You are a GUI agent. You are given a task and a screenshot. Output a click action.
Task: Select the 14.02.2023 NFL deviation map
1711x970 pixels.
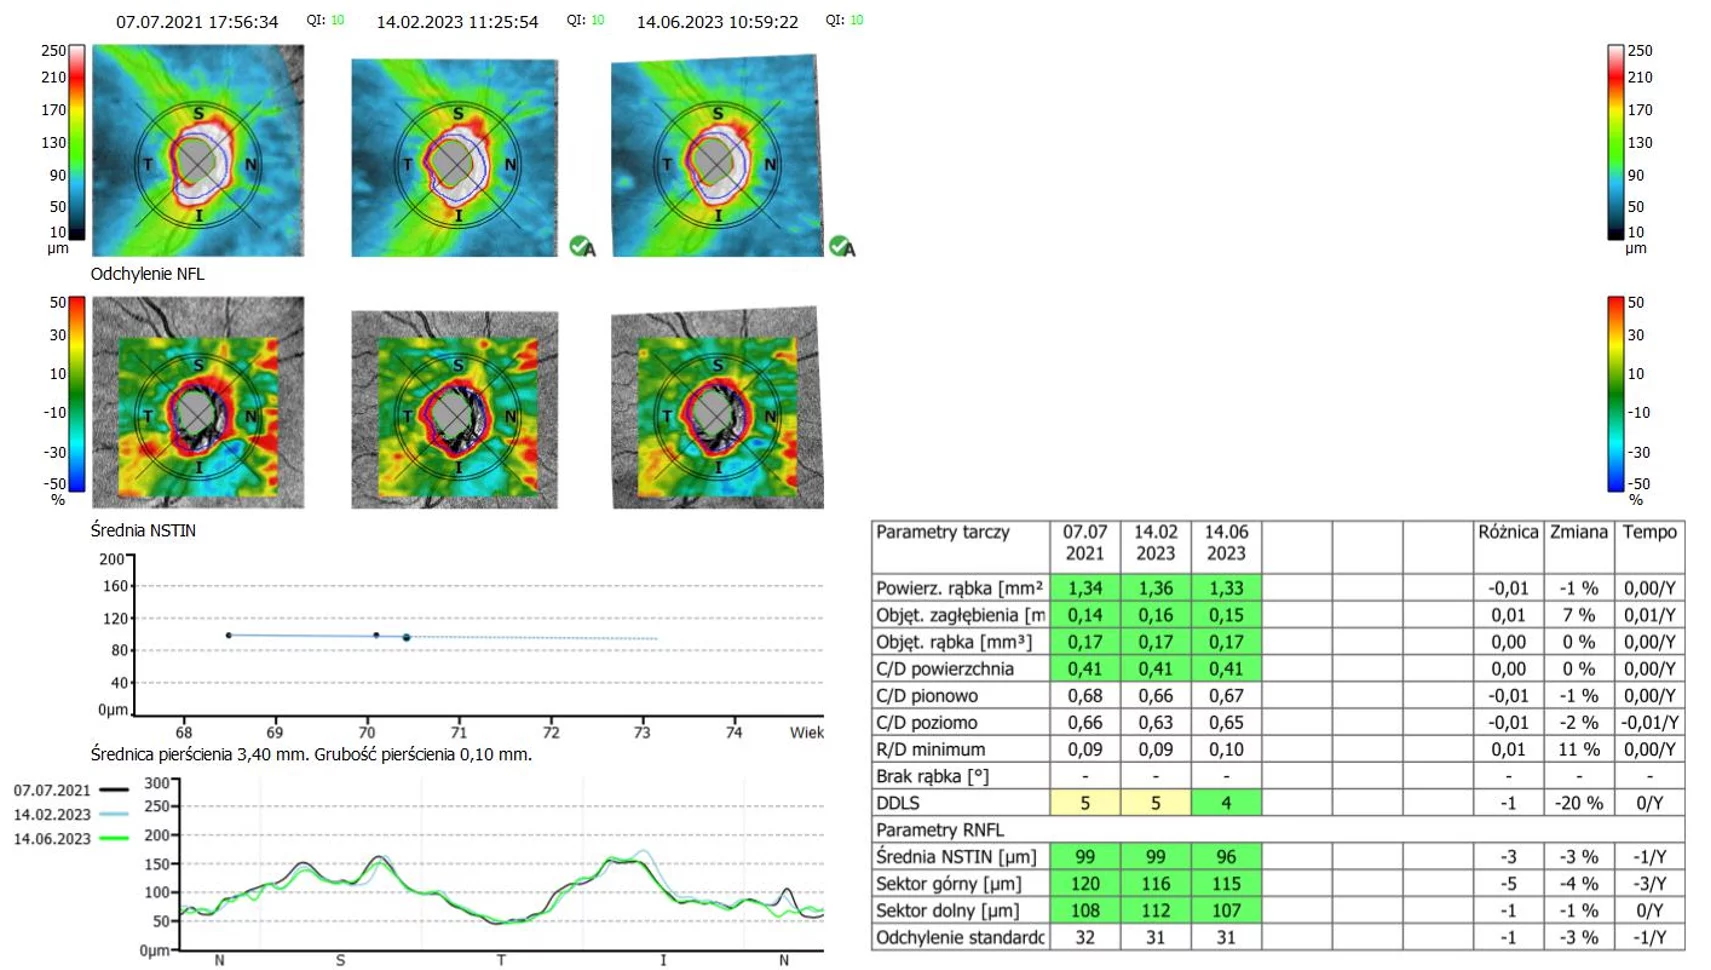pos(455,410)
